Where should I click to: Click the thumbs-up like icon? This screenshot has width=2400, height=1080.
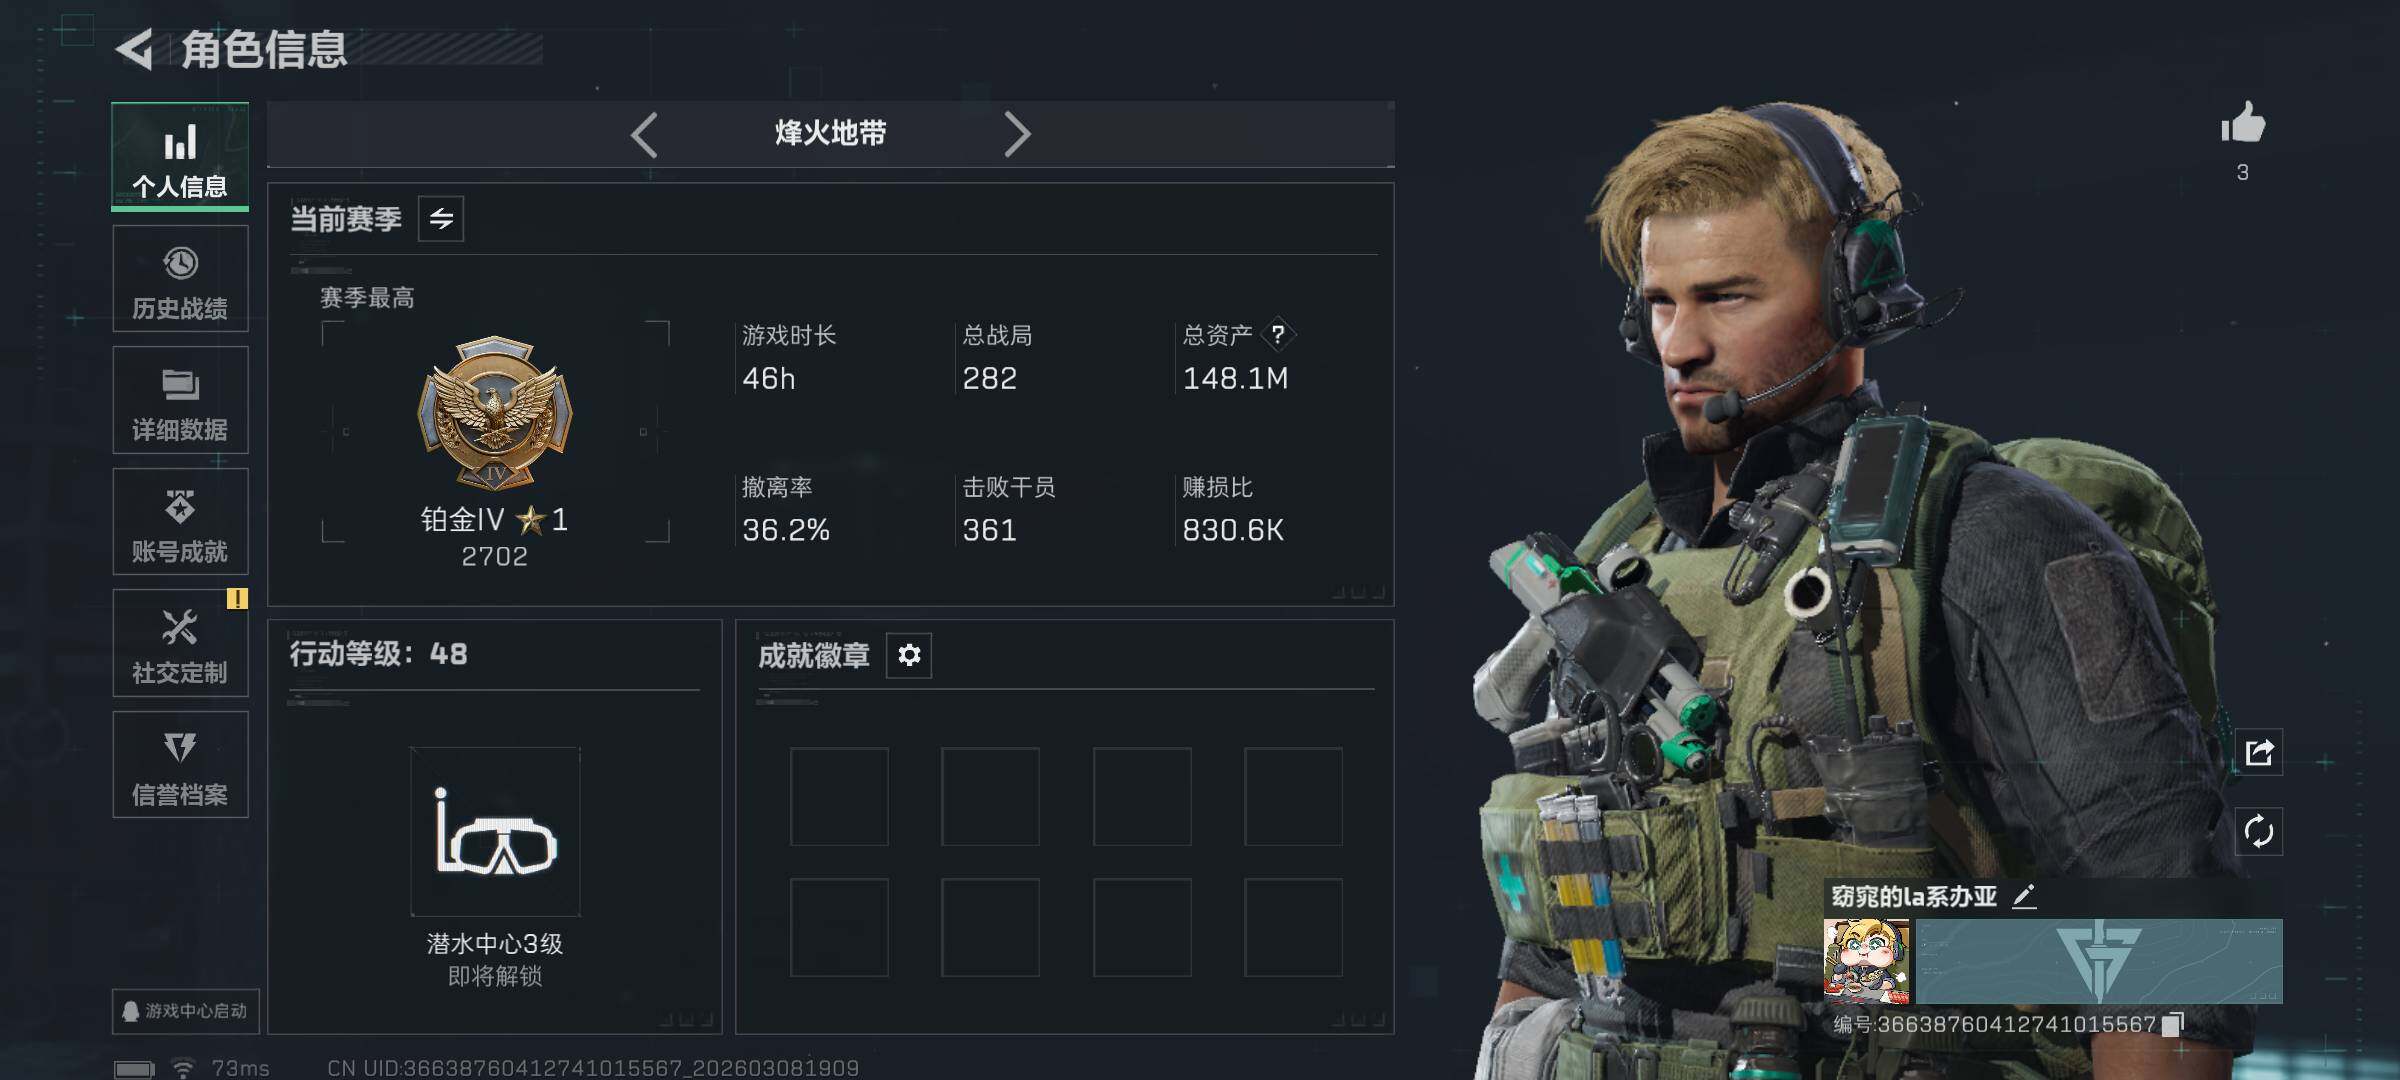(x=2243, y=124)
